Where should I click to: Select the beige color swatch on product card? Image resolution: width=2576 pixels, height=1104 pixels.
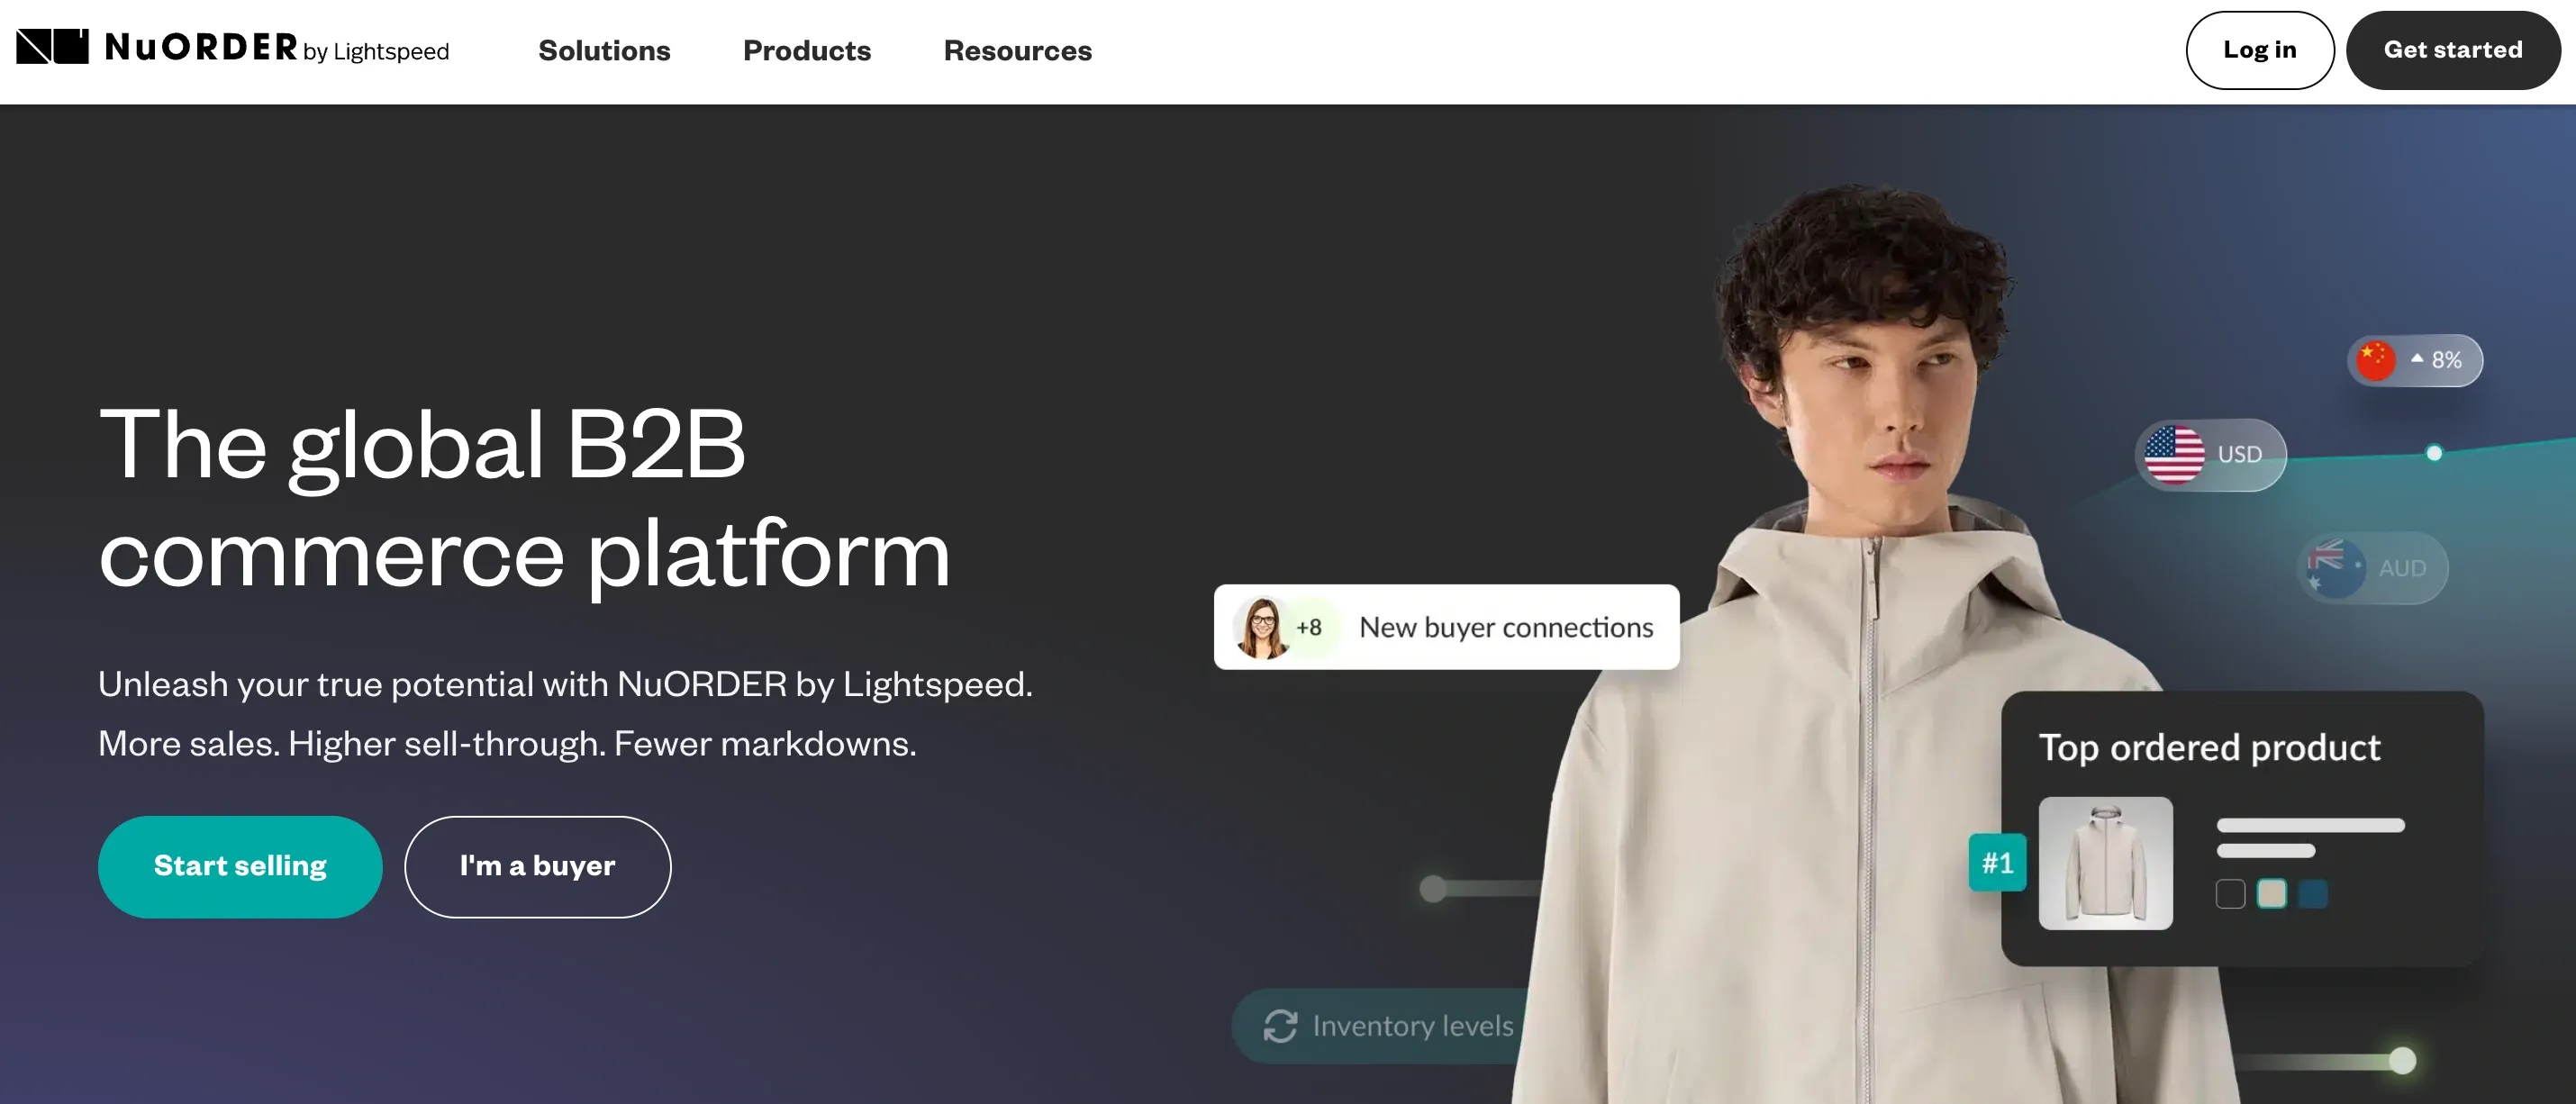[2271, 893]
